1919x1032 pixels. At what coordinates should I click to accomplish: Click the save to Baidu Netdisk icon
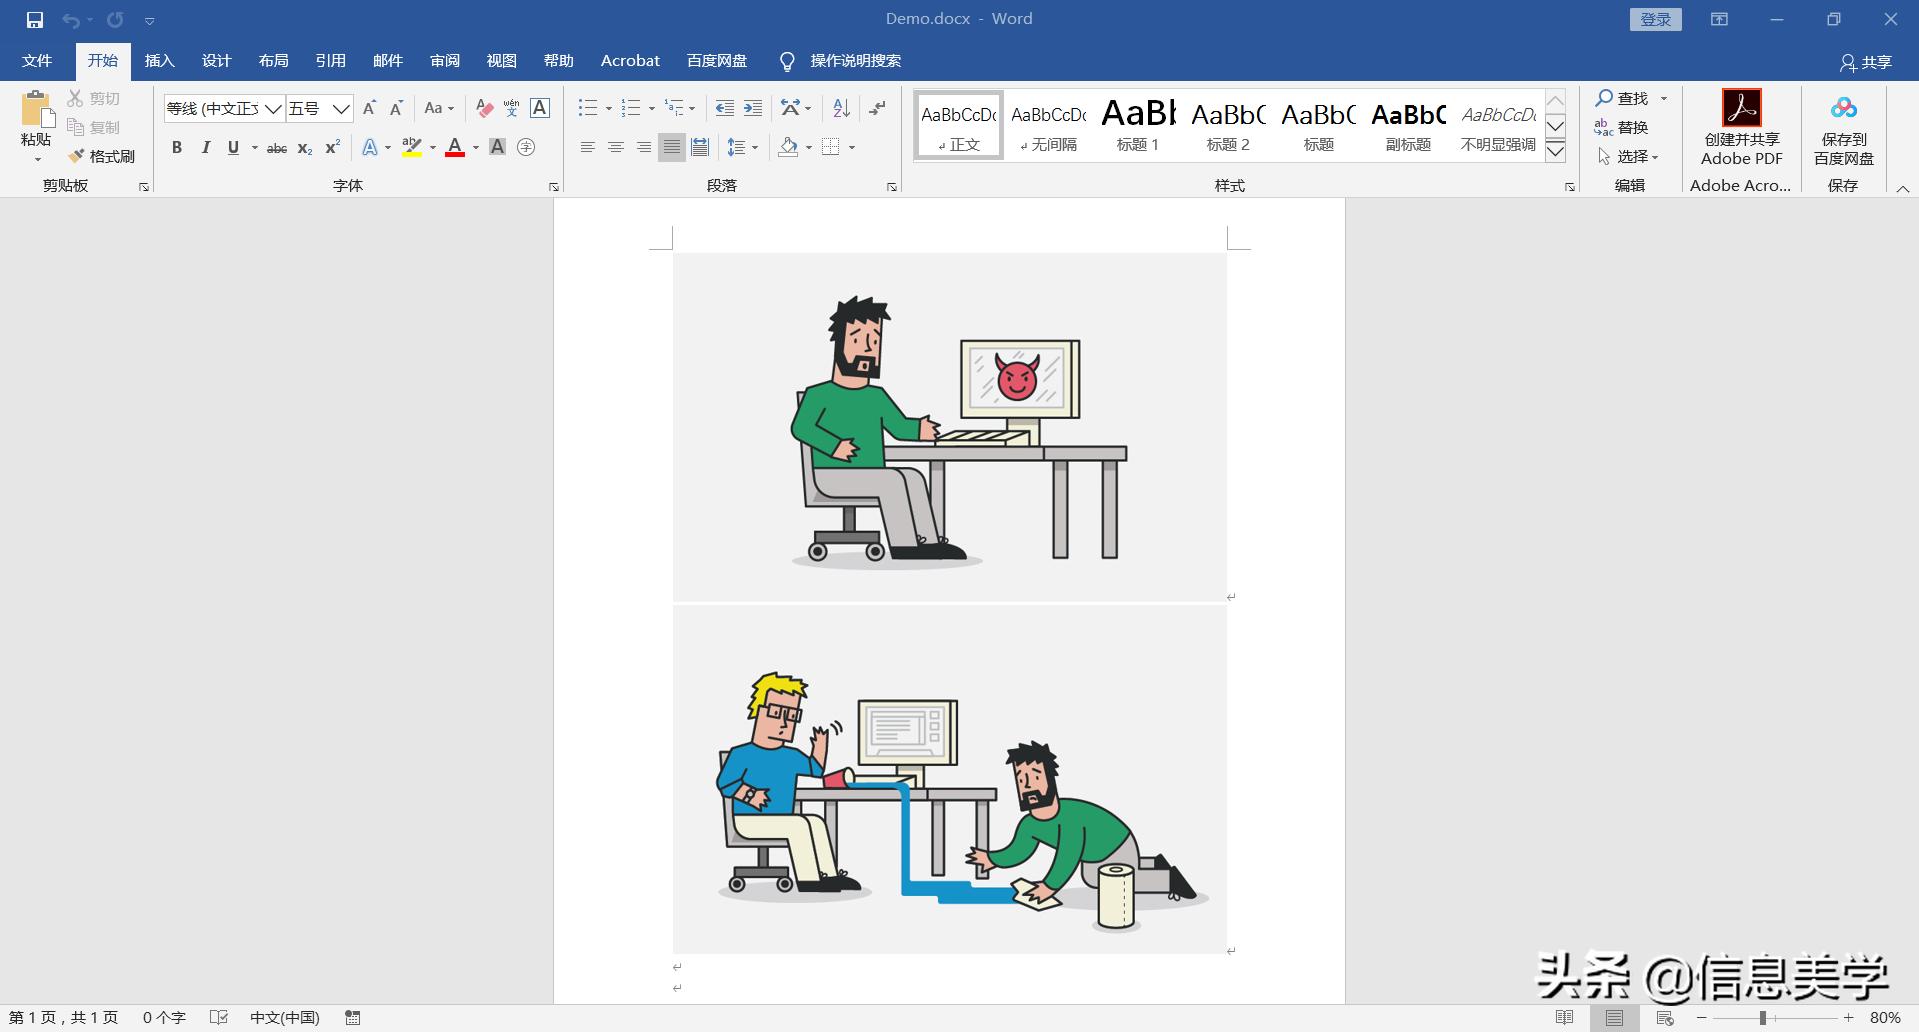pyautogui.click(x=1843, y=108)
